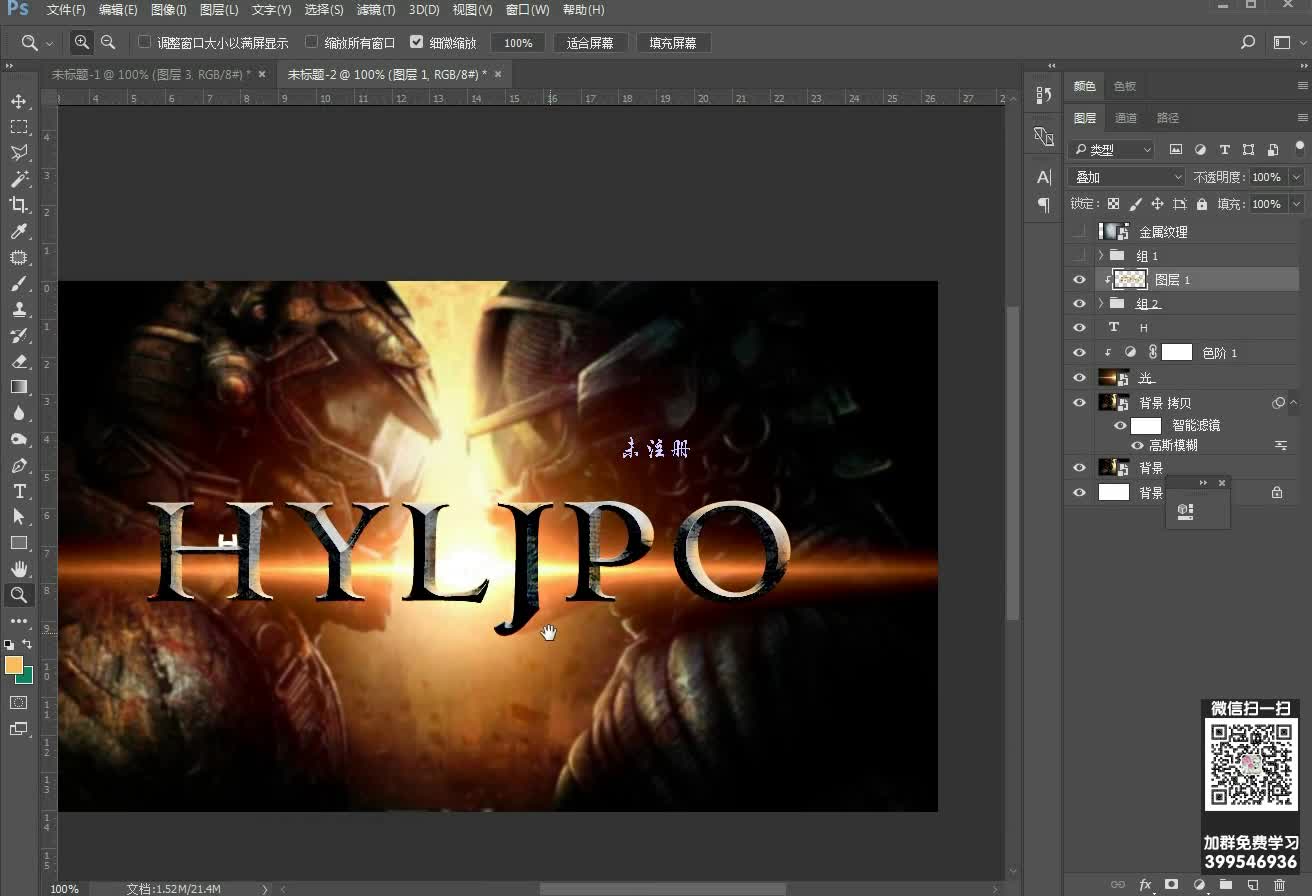1312x896 pixels.
Task: Show the 金属纹理 layer
Action: point(1079,231)
